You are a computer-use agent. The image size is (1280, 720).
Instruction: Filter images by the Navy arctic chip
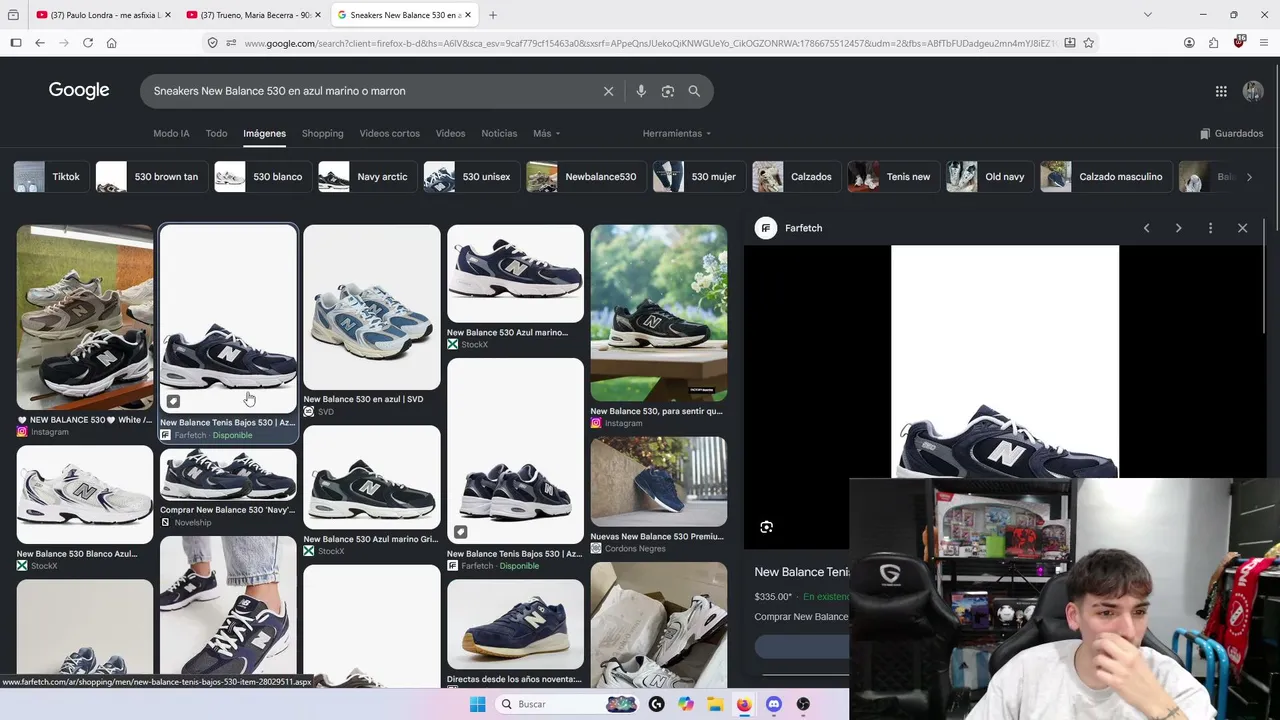coord(366,177)
